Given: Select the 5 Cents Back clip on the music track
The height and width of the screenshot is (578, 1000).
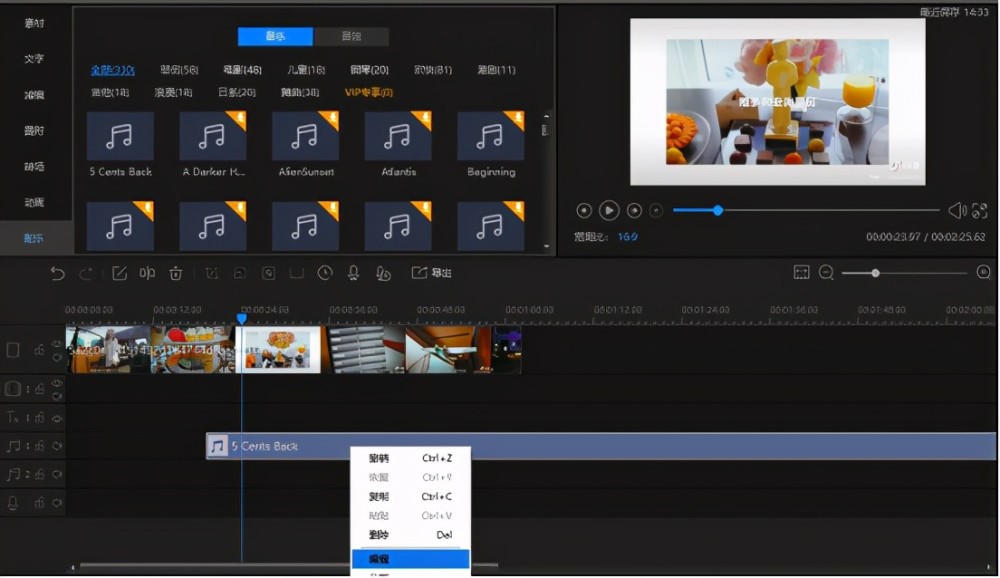Looking at the screenshot, I should tap(601, 446).
